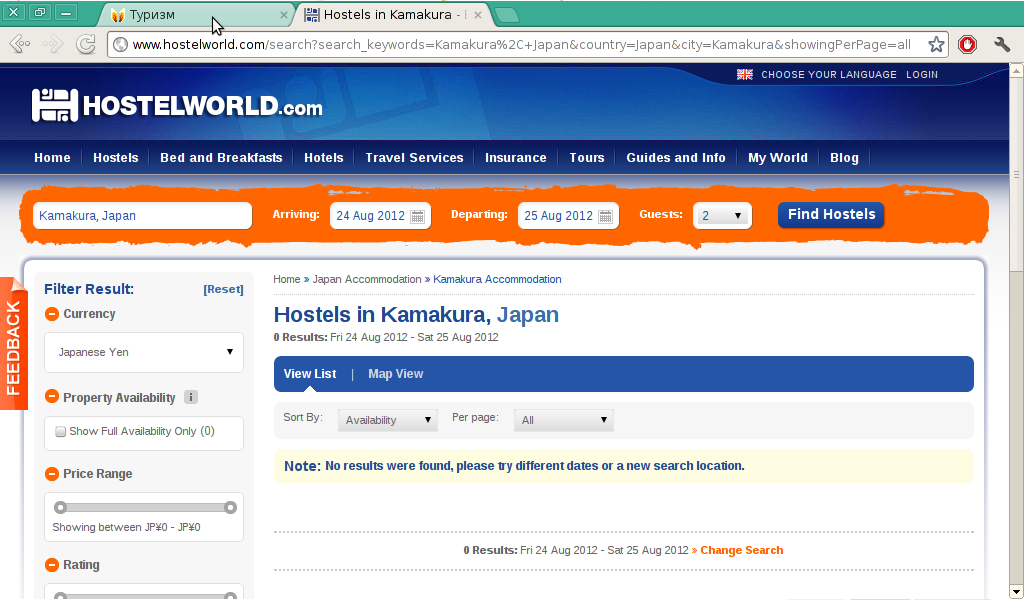
Task: Open Guides and Info menu item
Action: (x=676, y=157)
